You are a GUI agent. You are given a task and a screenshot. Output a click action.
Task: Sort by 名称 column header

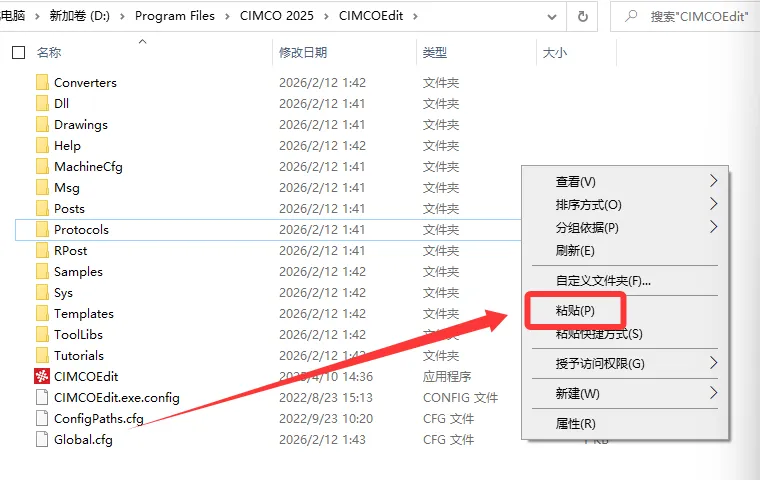(49, 52)
